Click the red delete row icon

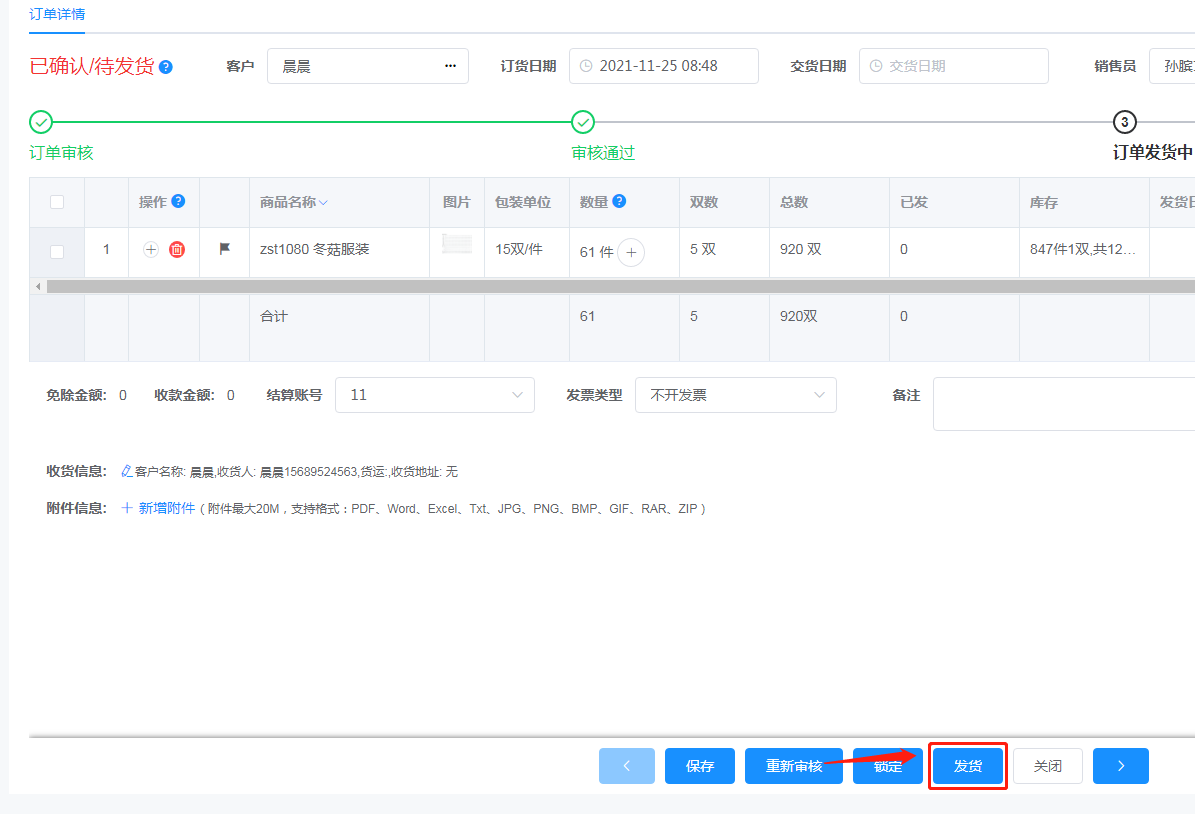pyautogui.click(x=177, y=250)
